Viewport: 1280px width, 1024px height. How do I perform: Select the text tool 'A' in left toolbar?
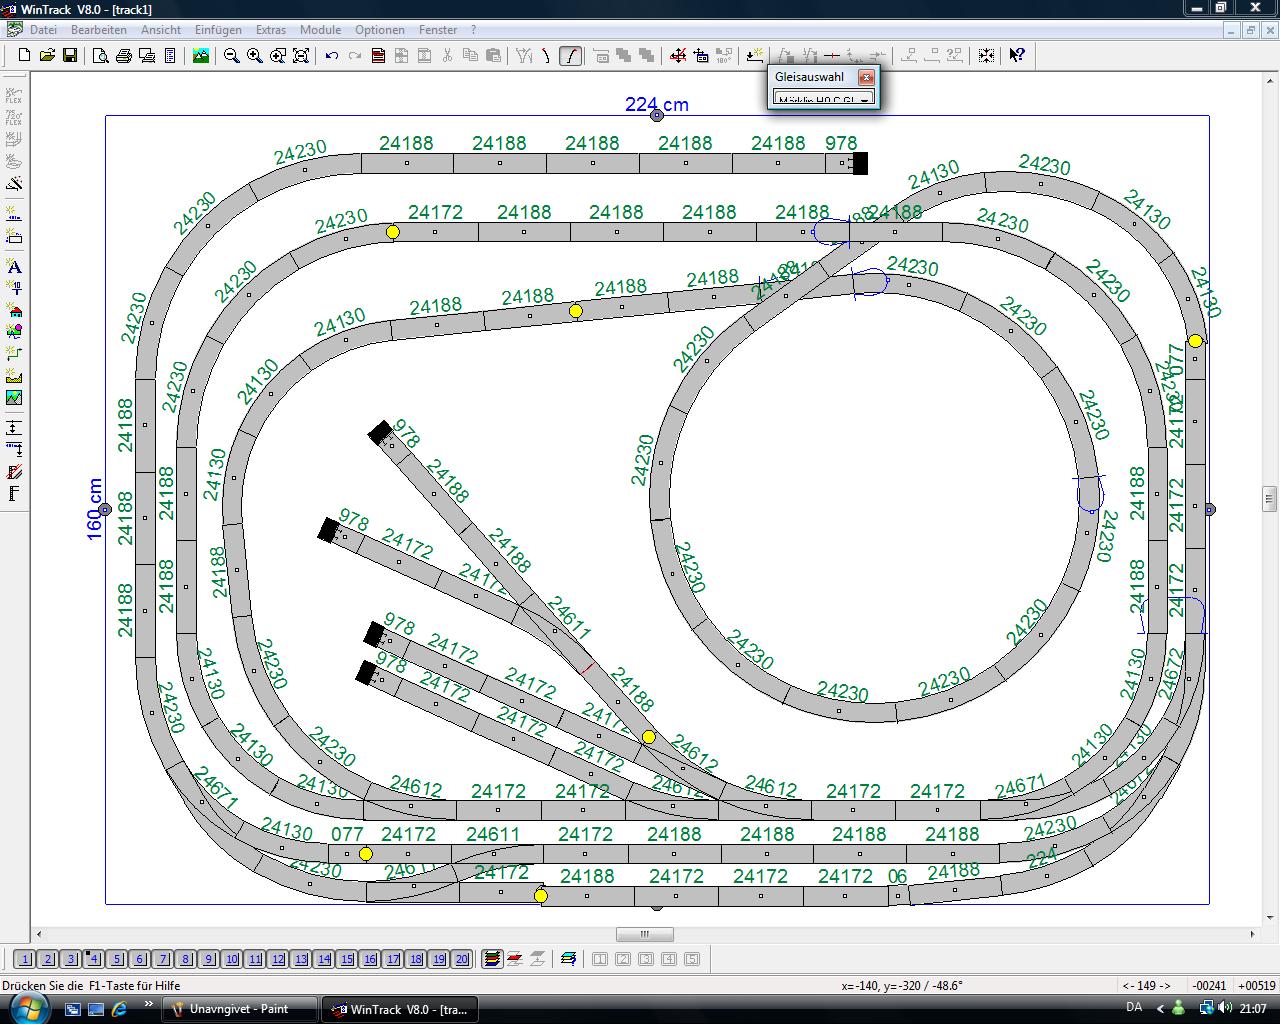[14, 266]
